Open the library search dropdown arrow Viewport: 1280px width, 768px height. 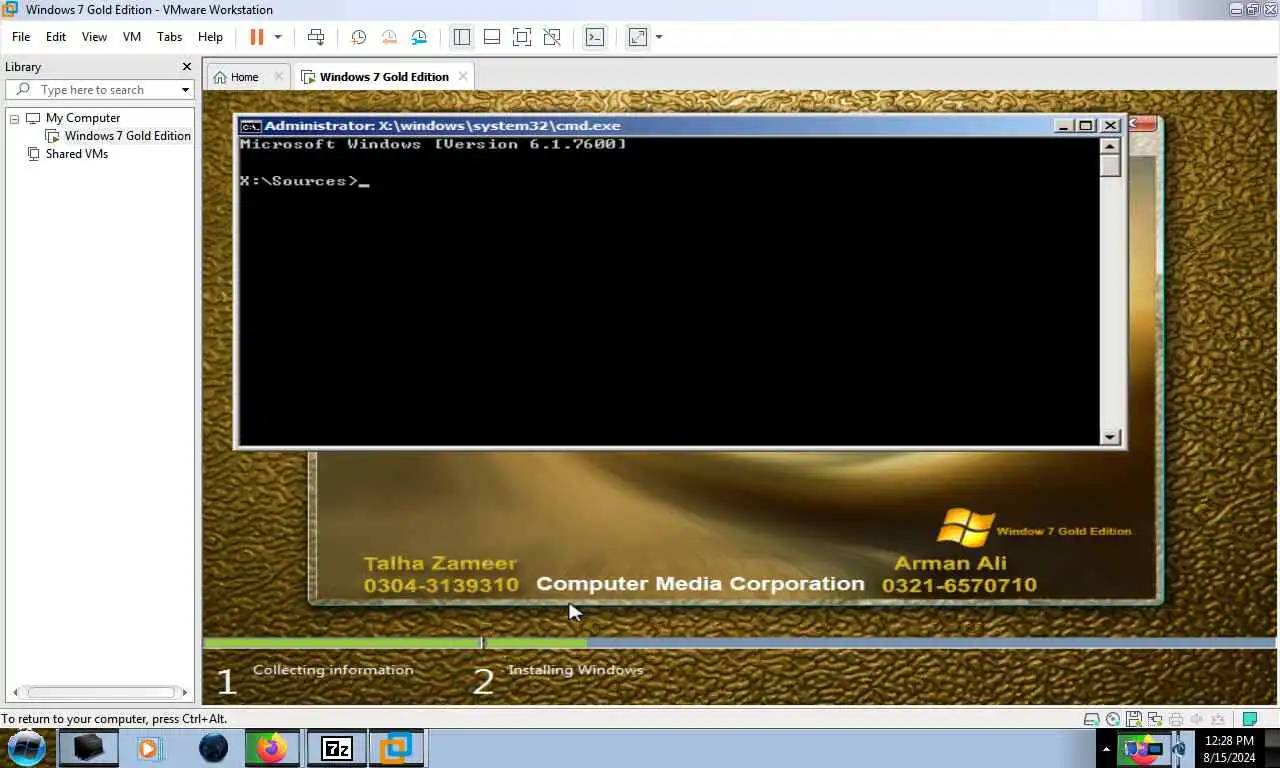click(185, 90)
